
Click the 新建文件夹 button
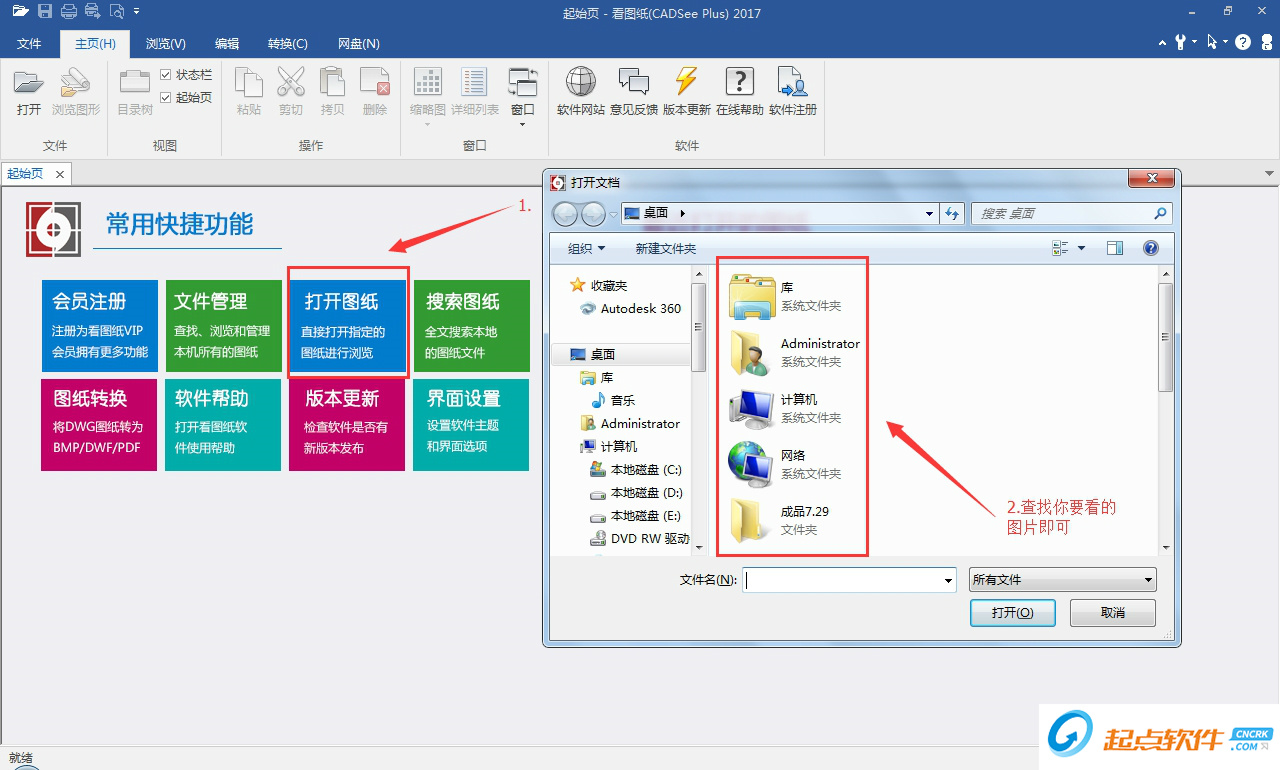[x=666, y=248]
